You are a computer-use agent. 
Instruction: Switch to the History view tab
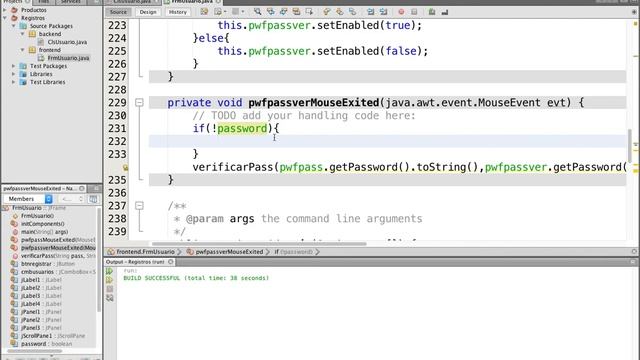click(178, 12)
